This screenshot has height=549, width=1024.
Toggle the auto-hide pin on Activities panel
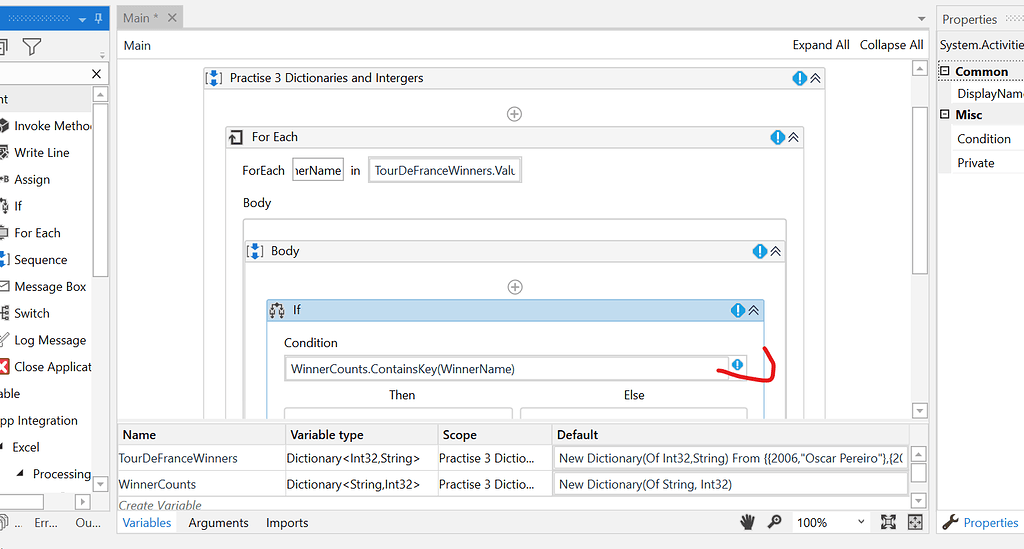tap(98, 19)
